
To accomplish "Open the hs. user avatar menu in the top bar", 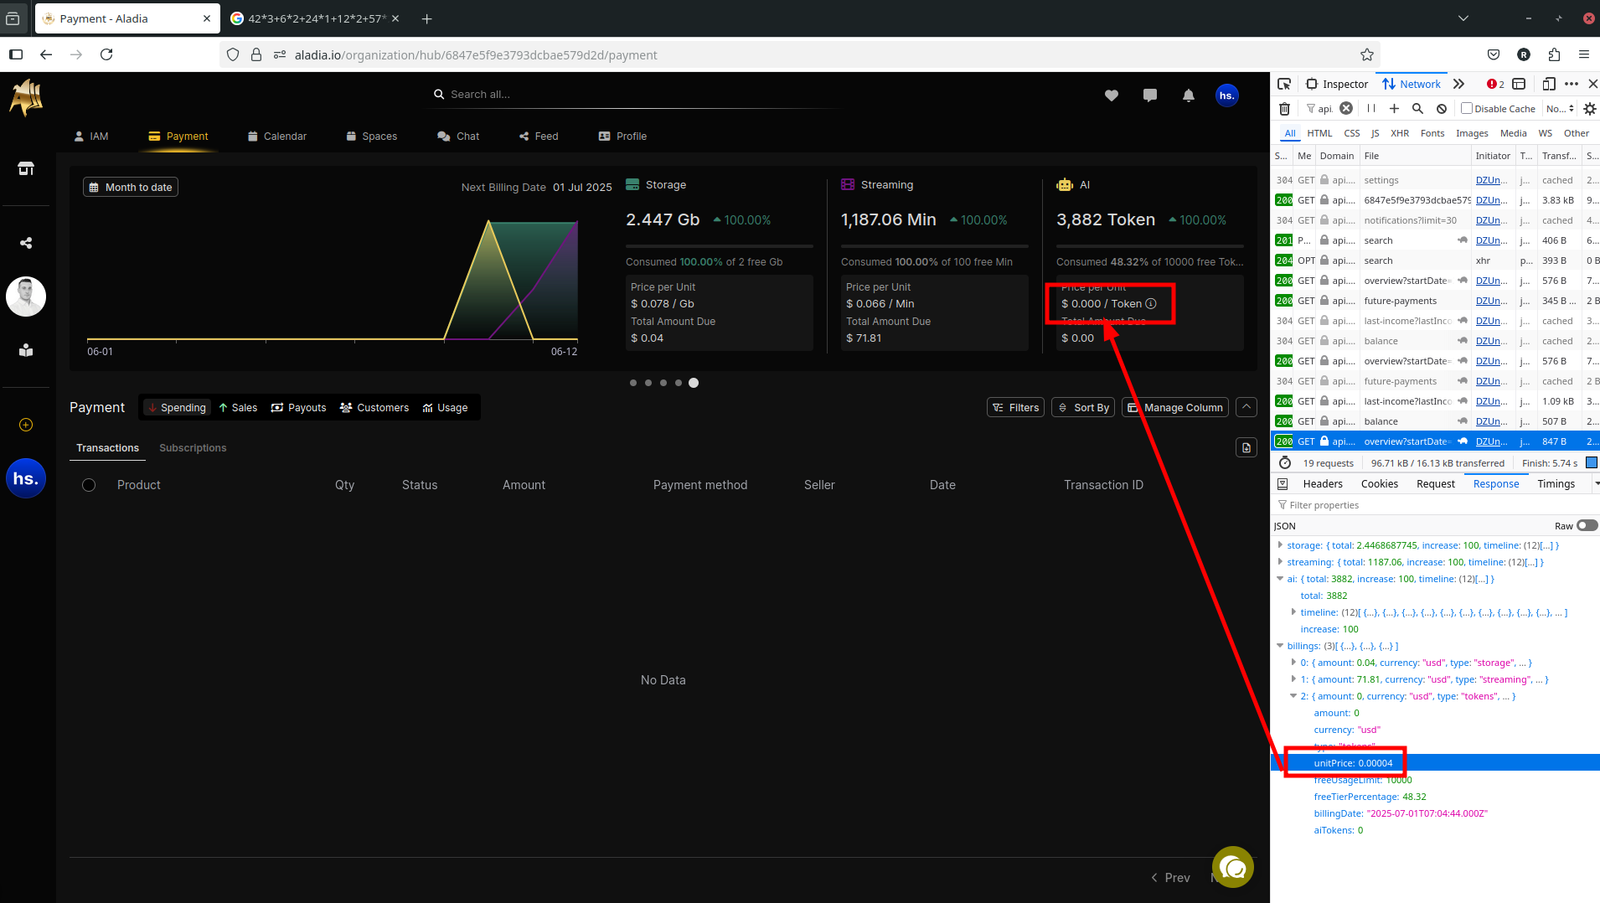I will click(1227, 95).
